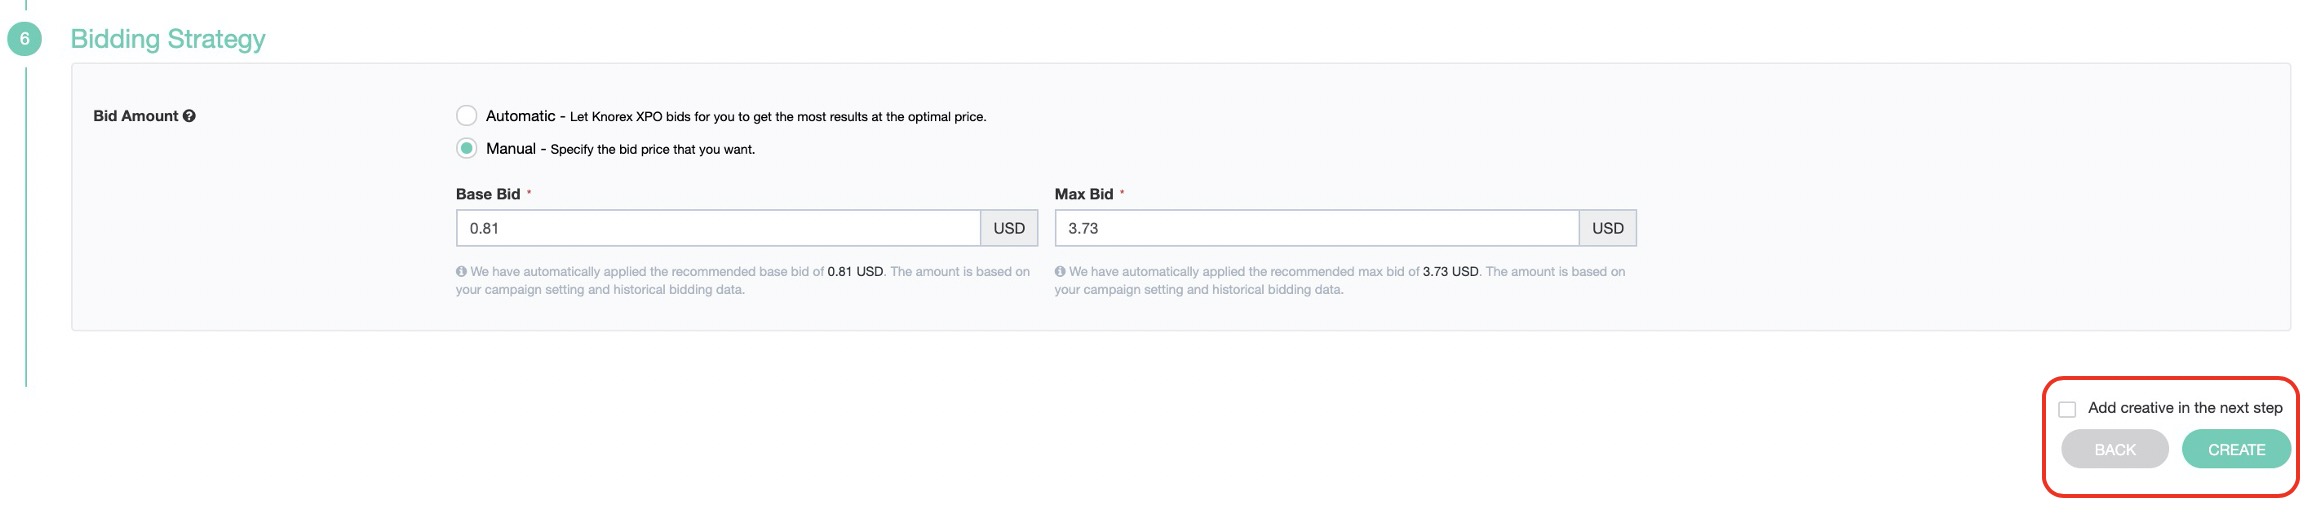Click the step 6 circle icon

point(24,39)
